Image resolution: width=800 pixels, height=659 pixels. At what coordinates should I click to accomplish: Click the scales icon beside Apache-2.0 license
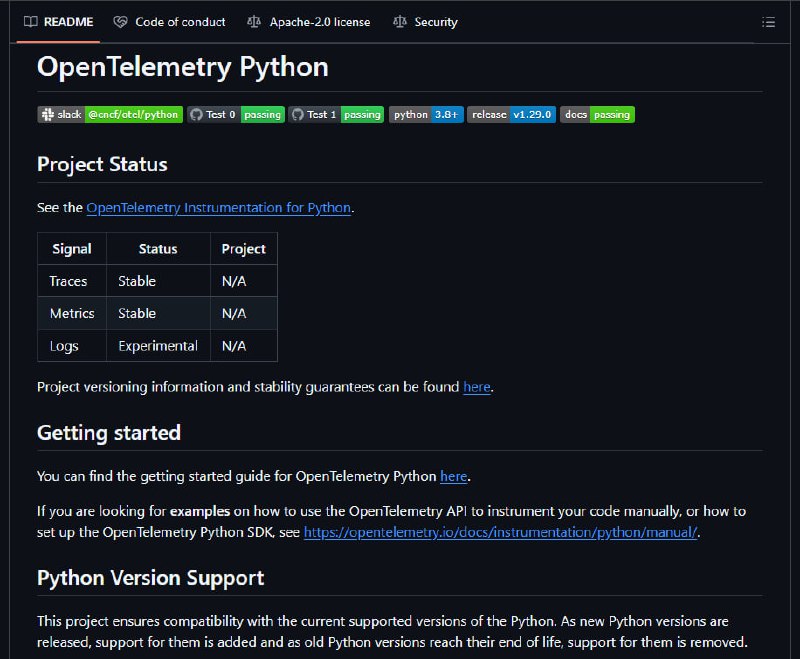click(x=254, y=22)
